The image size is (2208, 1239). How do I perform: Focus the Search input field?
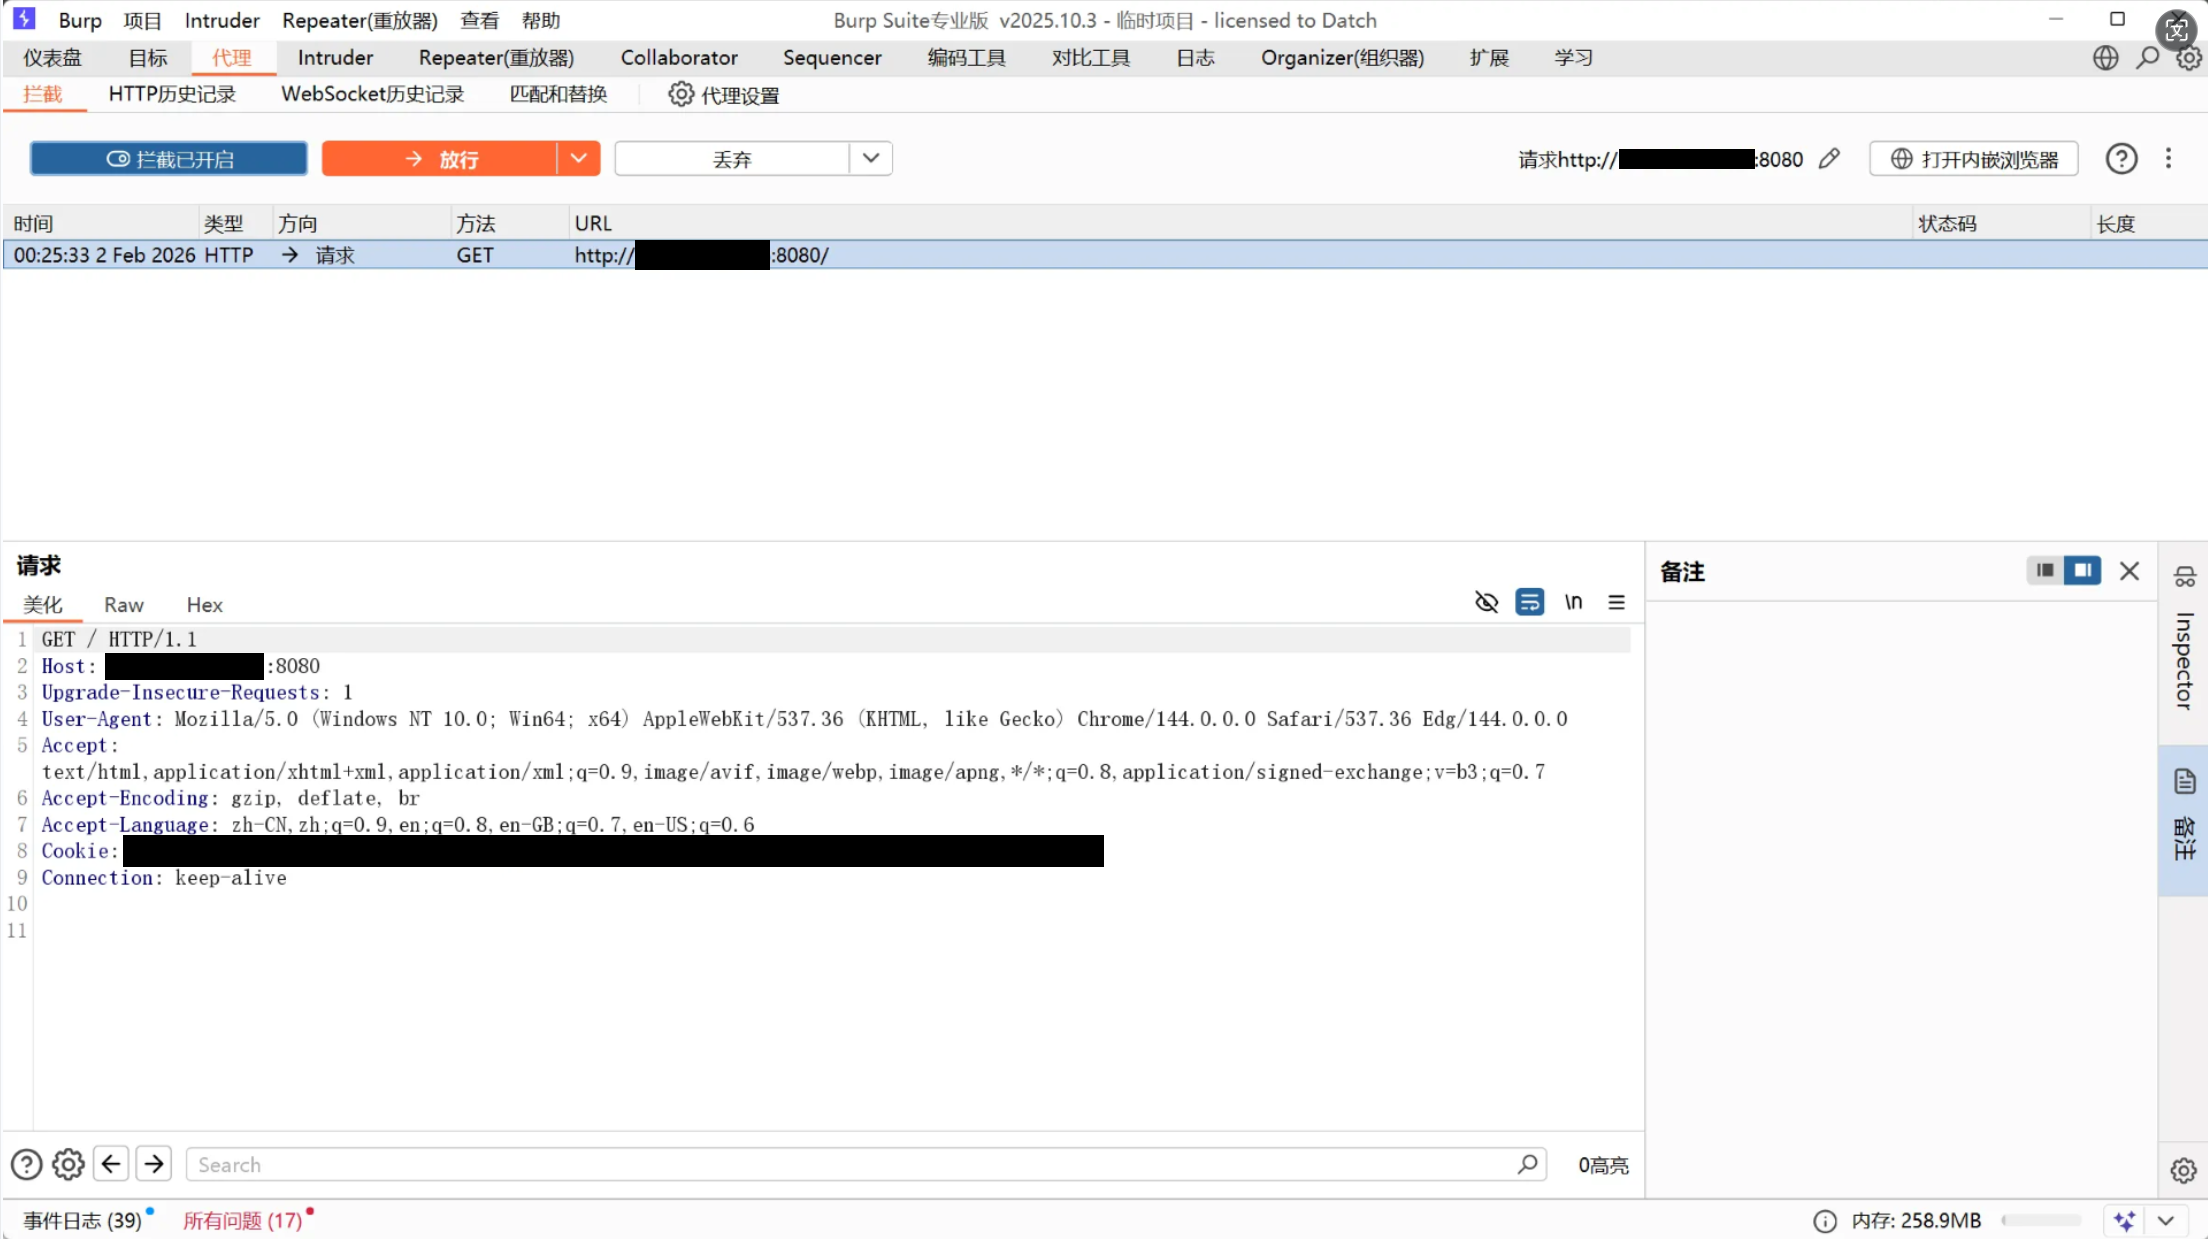[866, 1164]
